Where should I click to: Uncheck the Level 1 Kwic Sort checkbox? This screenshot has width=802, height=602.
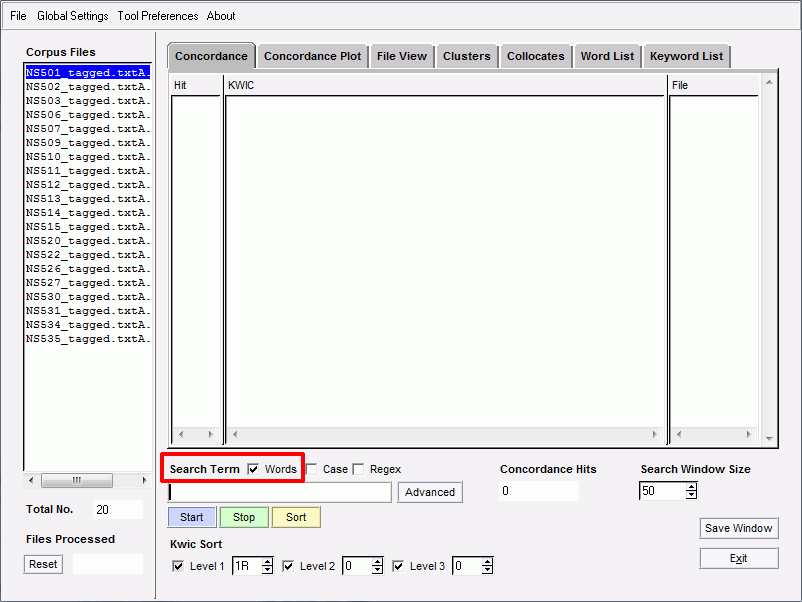click(x=179, y=566)
